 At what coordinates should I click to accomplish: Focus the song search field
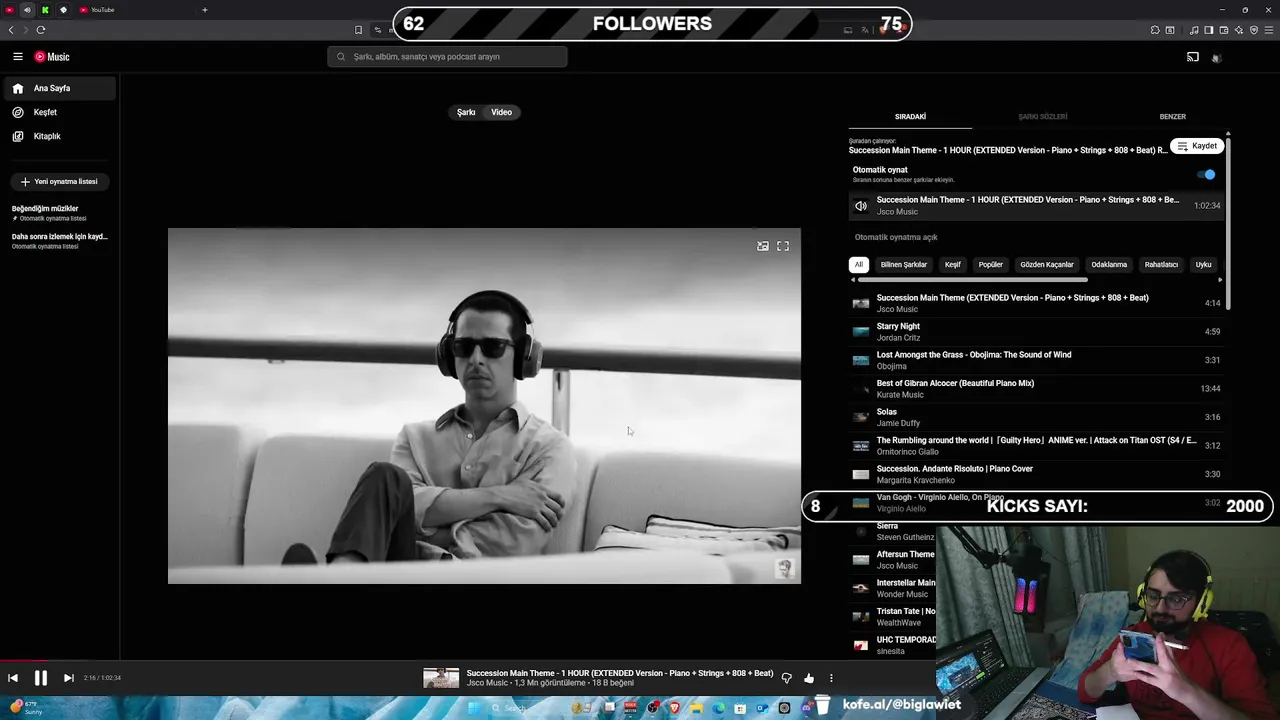tap(447, 57)
